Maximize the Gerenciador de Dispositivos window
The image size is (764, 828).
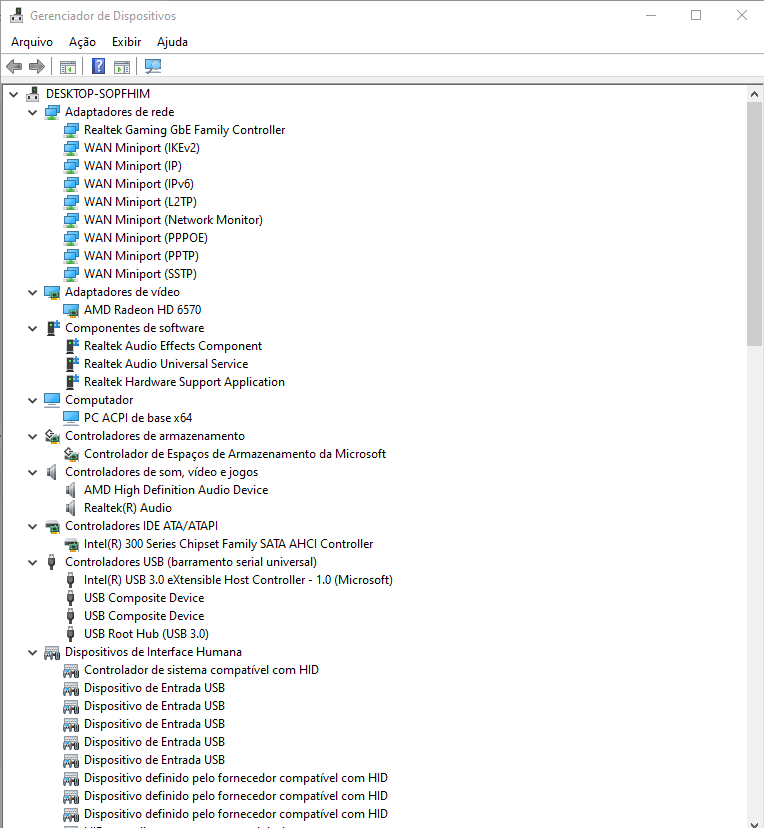coord(696,15)
